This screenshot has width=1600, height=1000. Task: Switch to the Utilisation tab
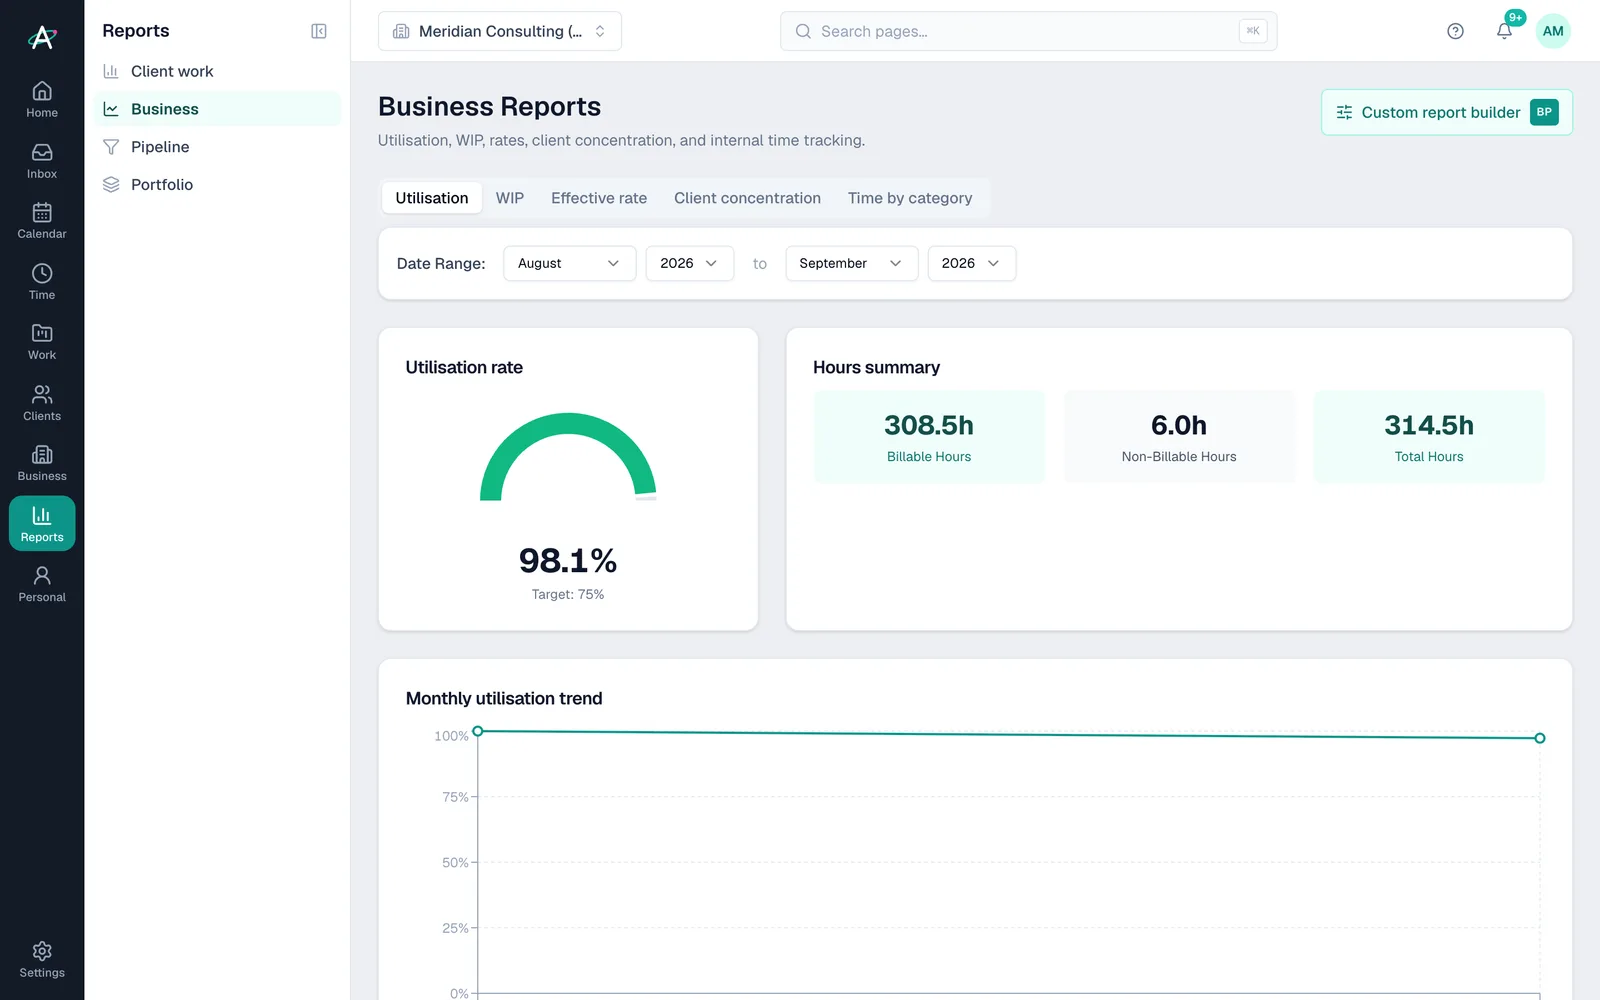[432, 198]
